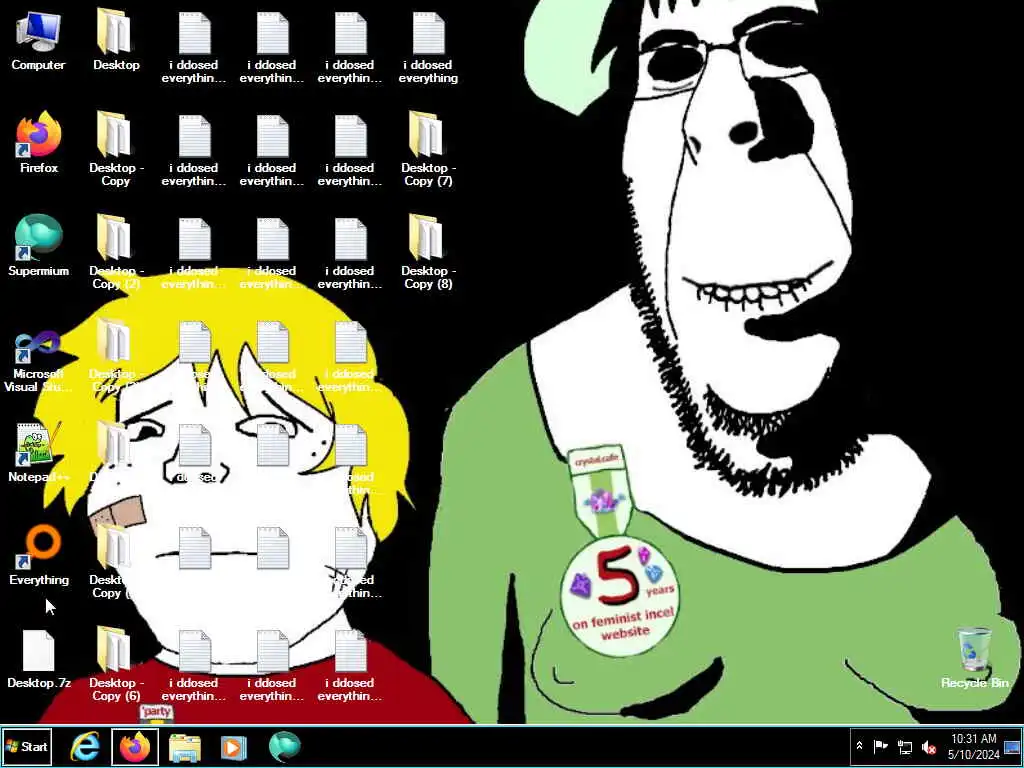The width and height of the screenshot is (1024, 768).
Task: Select the folder named just Desktop
Action: tap(116, 40)
